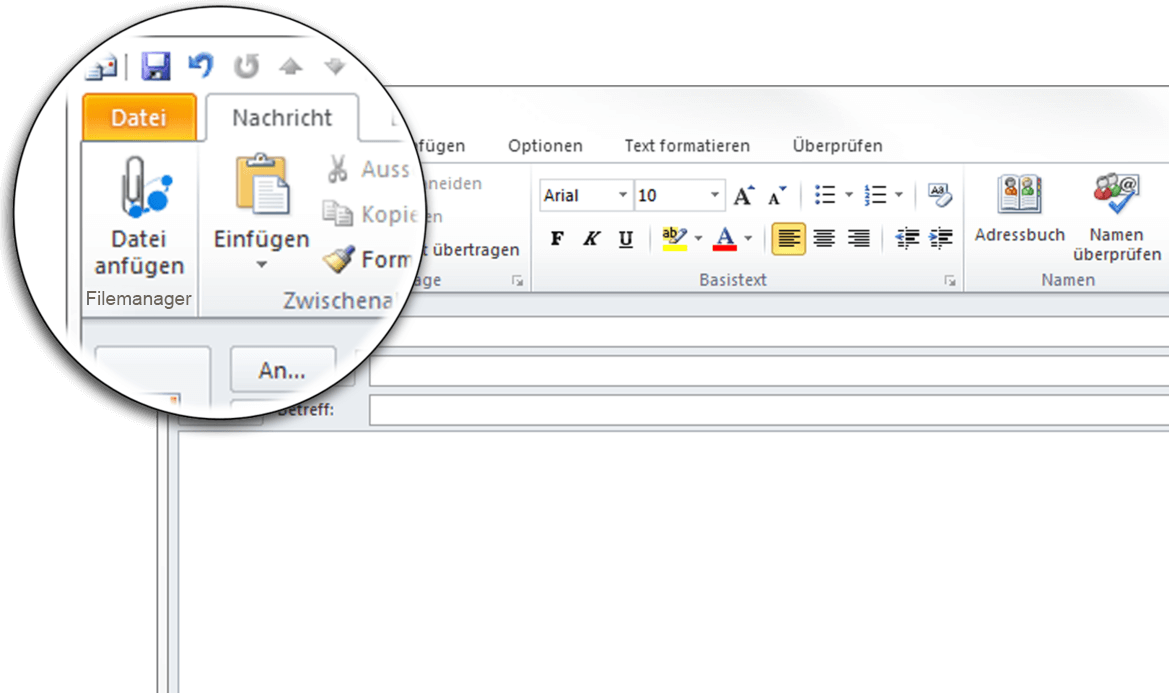Click the An recipient input field
Image resolution: width=1169 pixels, height=693 pixels.
[769, 370]
